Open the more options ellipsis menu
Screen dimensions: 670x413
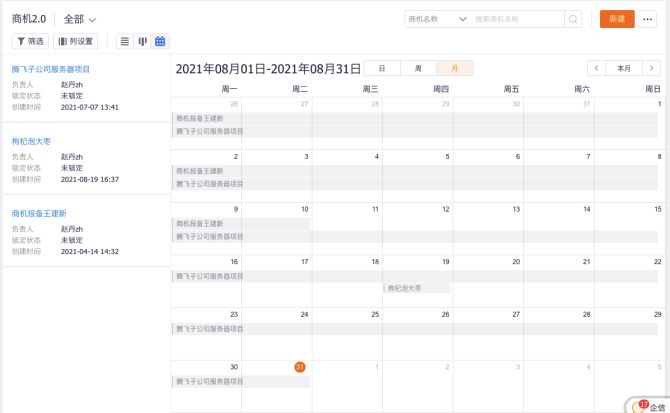[648, 19]
